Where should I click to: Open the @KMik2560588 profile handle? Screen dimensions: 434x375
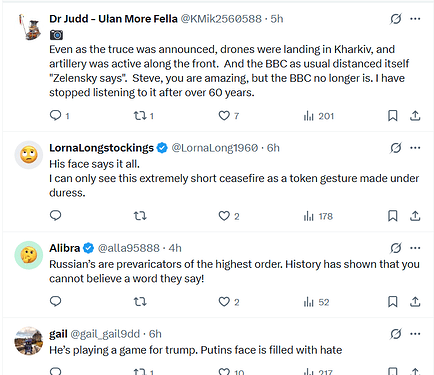point(221,19)
